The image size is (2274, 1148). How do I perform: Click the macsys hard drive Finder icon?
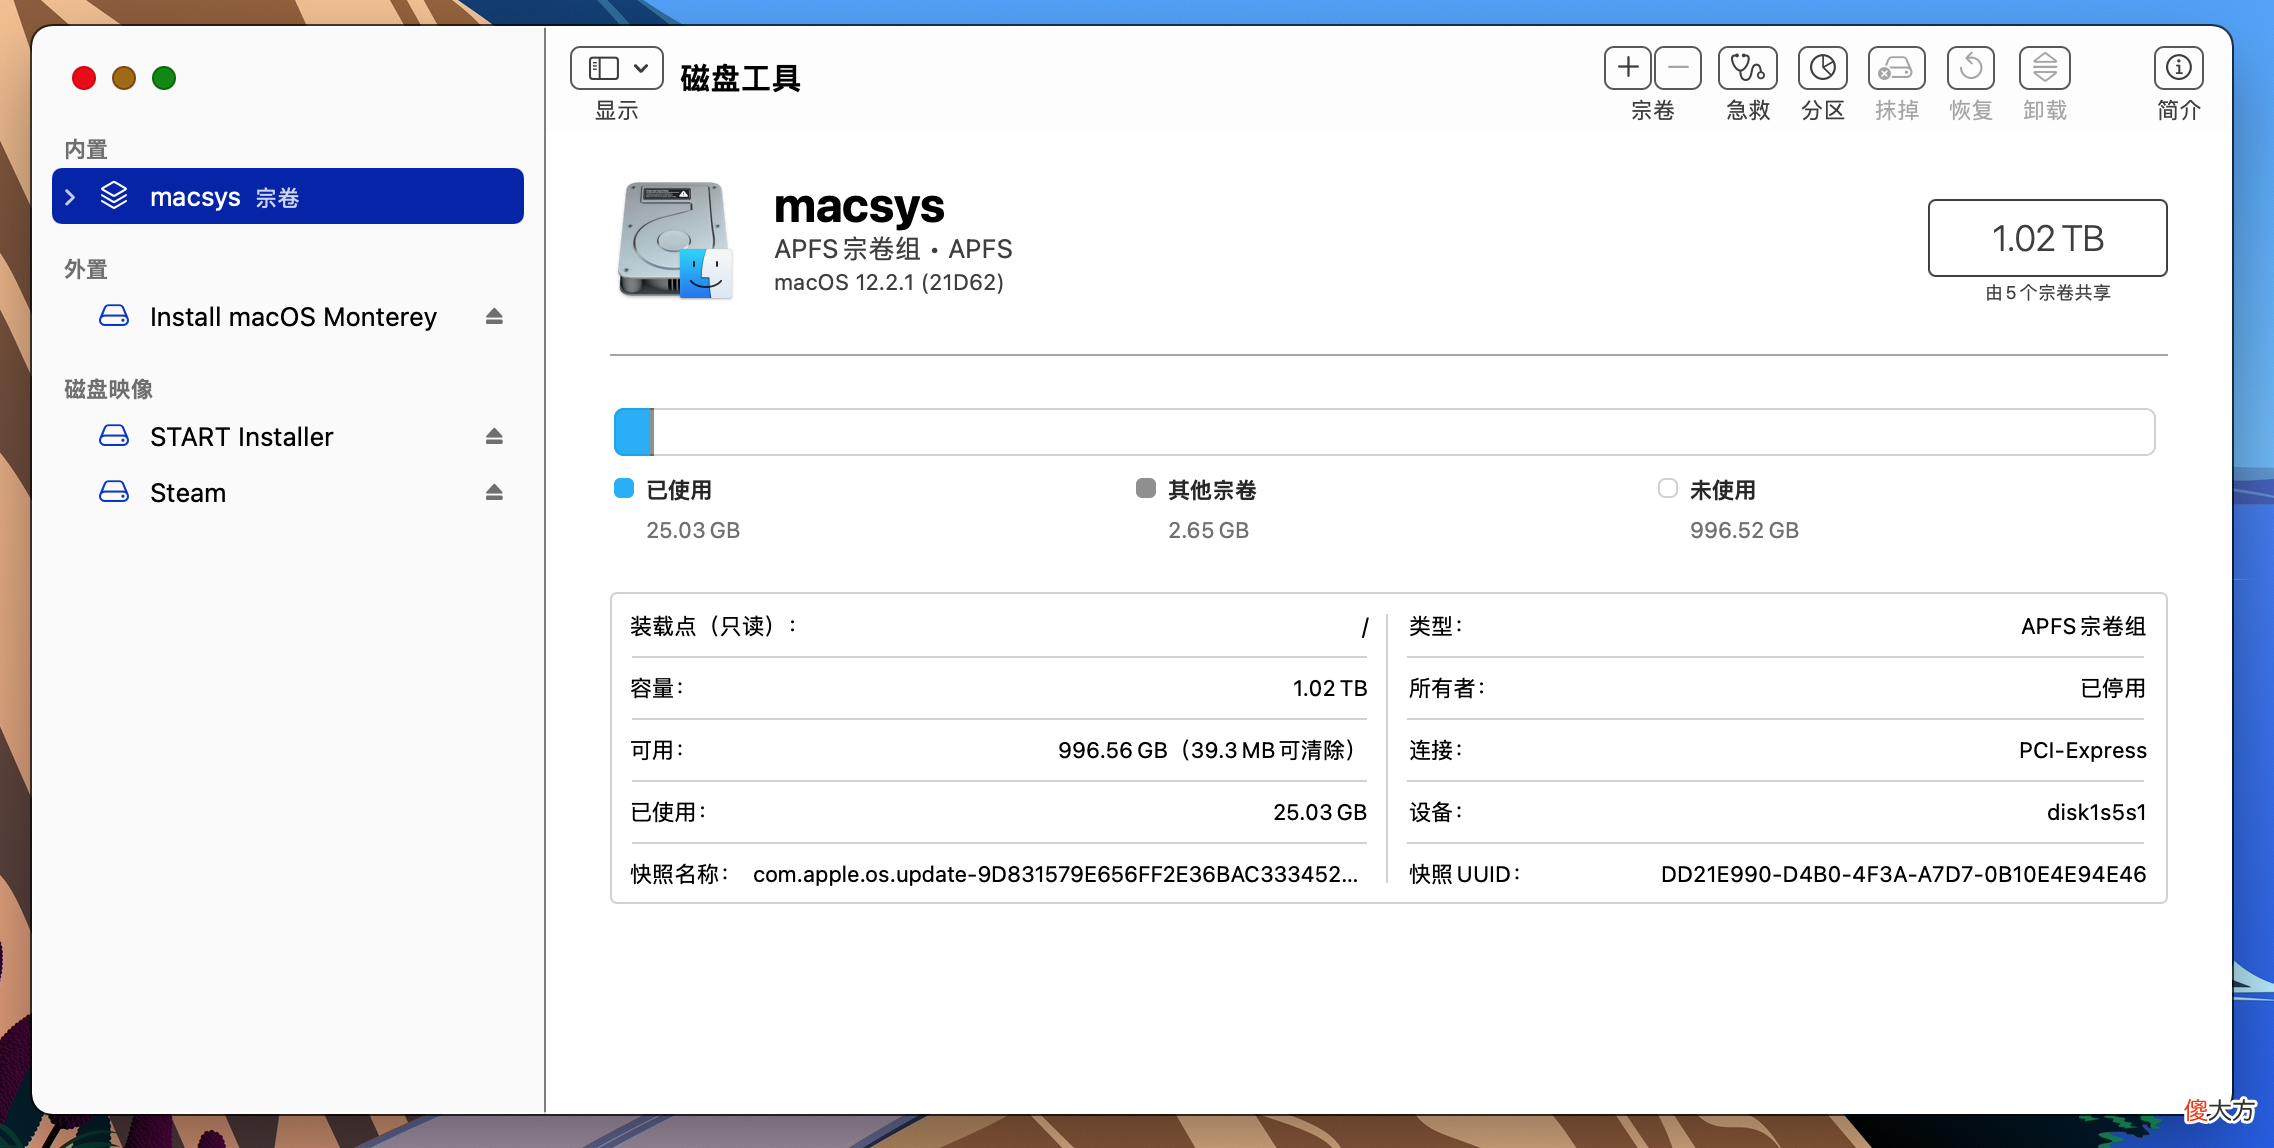(675, 241)
